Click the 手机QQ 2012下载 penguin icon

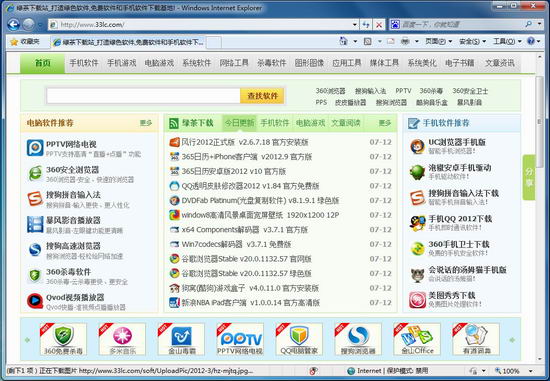coord(417,223)
